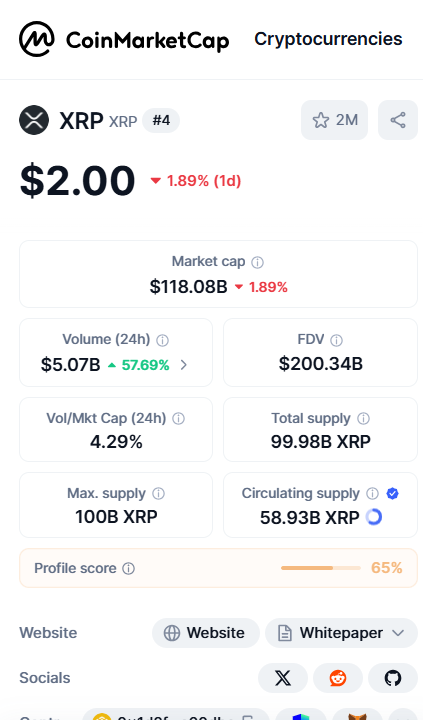This screenshot has width=423, height=720.
Task: Open the GitHub repository link
Action: (x=393, y=678)
